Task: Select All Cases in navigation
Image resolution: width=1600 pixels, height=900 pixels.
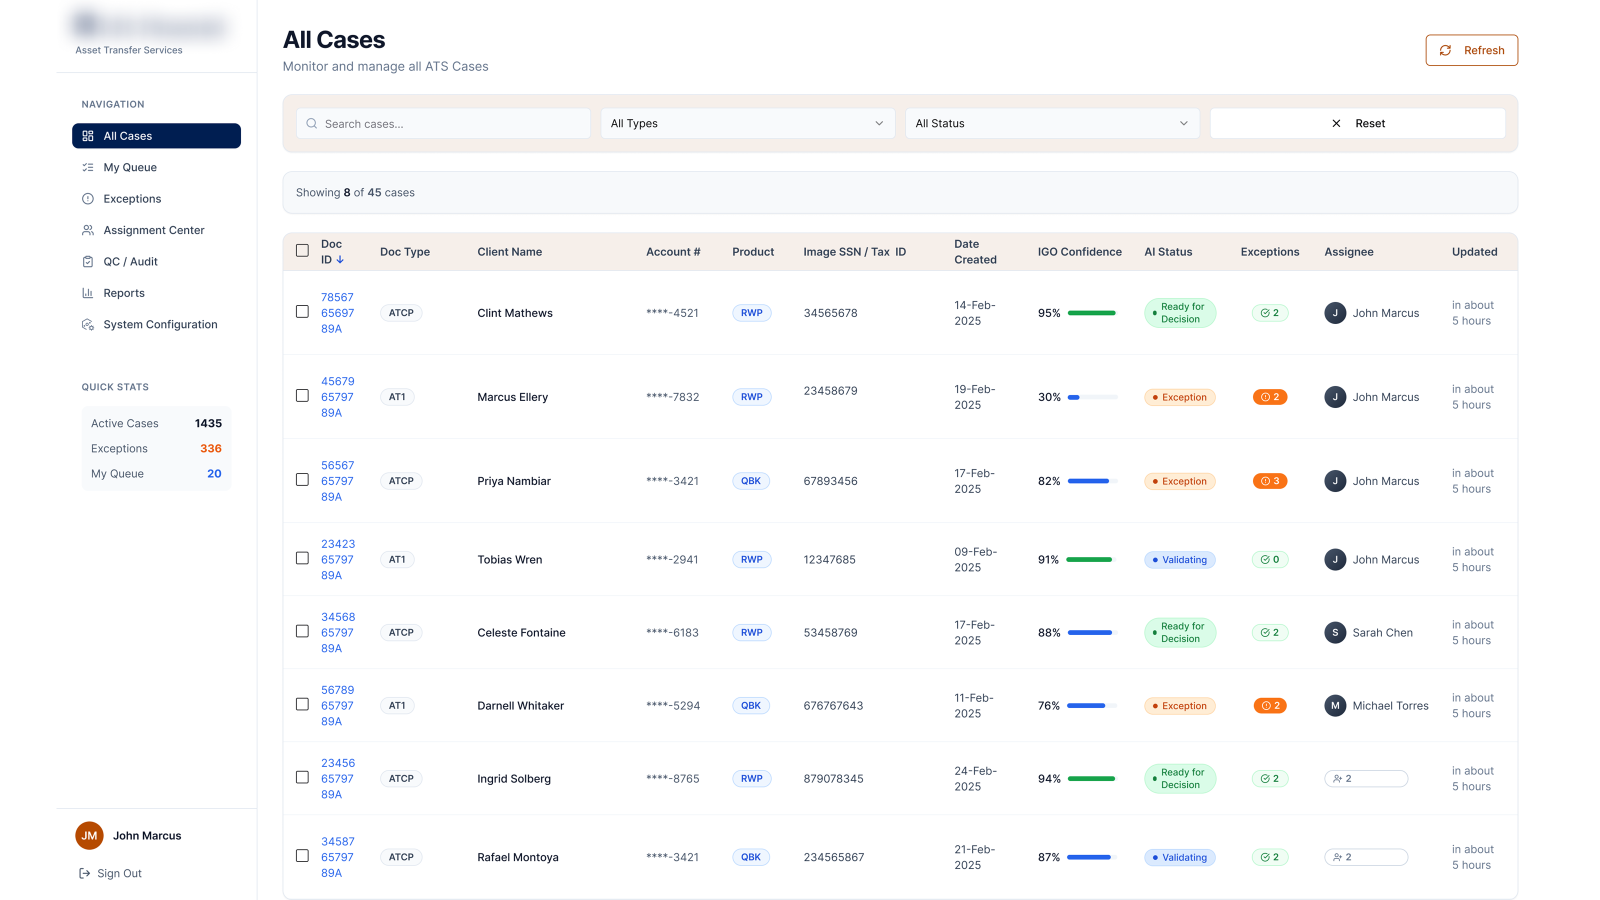Action: coord(156,136)
